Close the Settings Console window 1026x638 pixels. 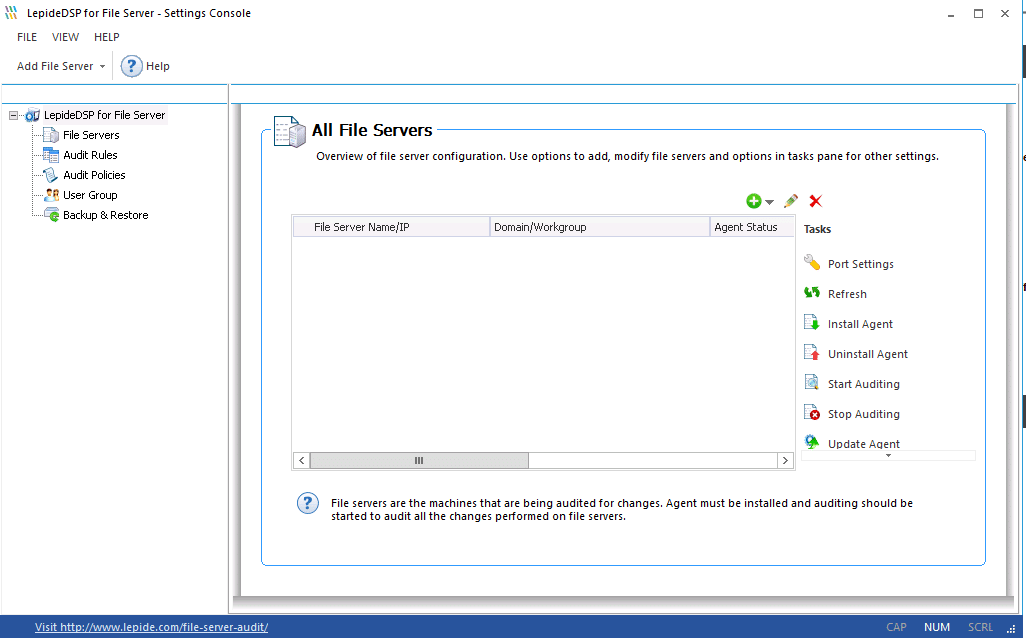1005,14
